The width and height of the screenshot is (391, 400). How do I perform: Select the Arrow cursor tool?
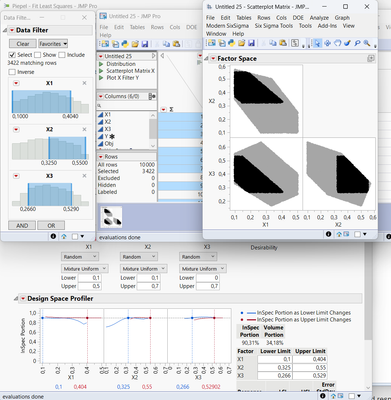tap(317, 43)
